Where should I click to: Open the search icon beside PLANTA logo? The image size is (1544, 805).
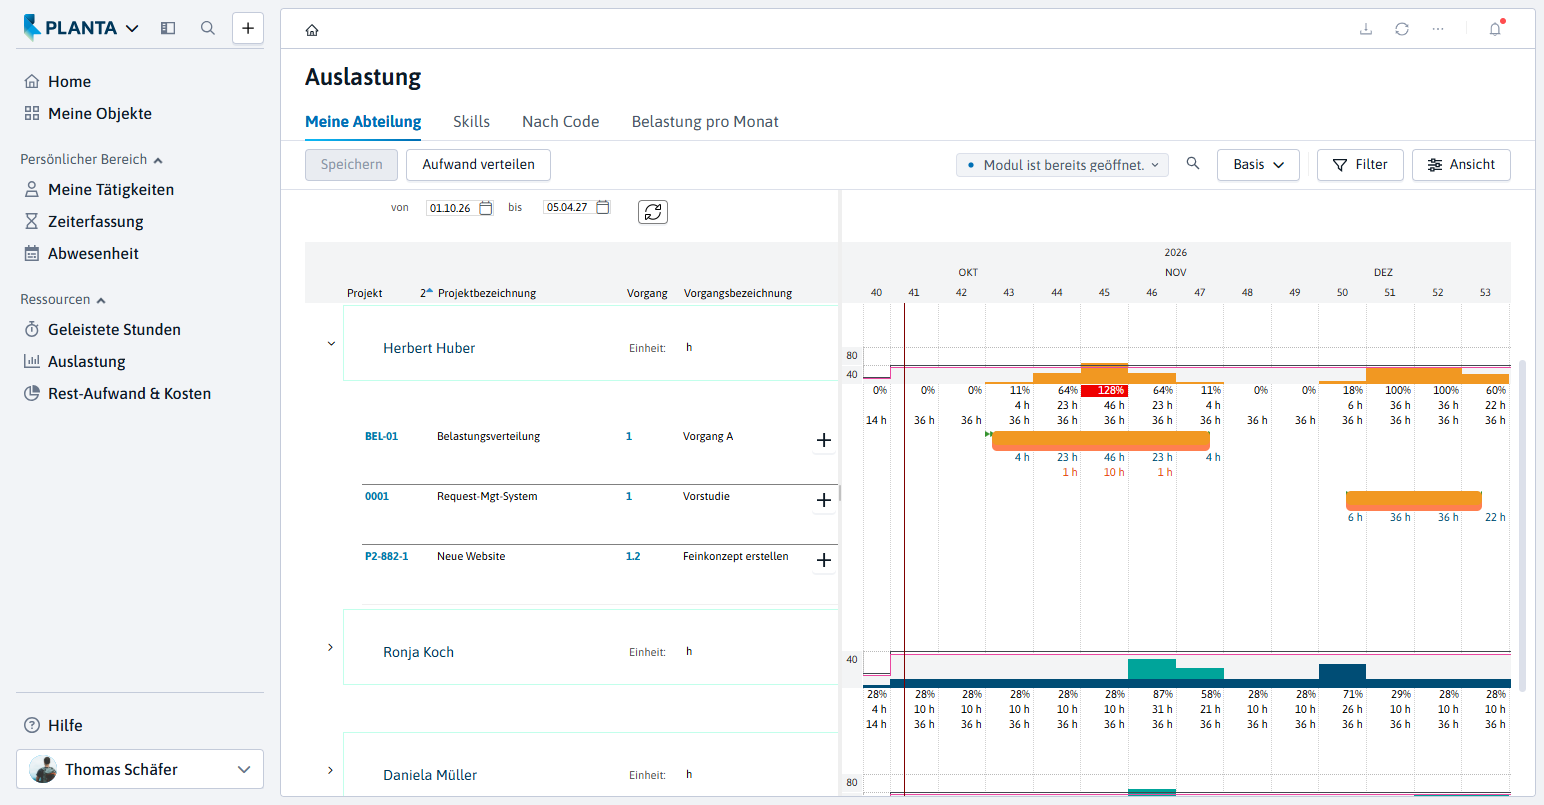(208, 28)
